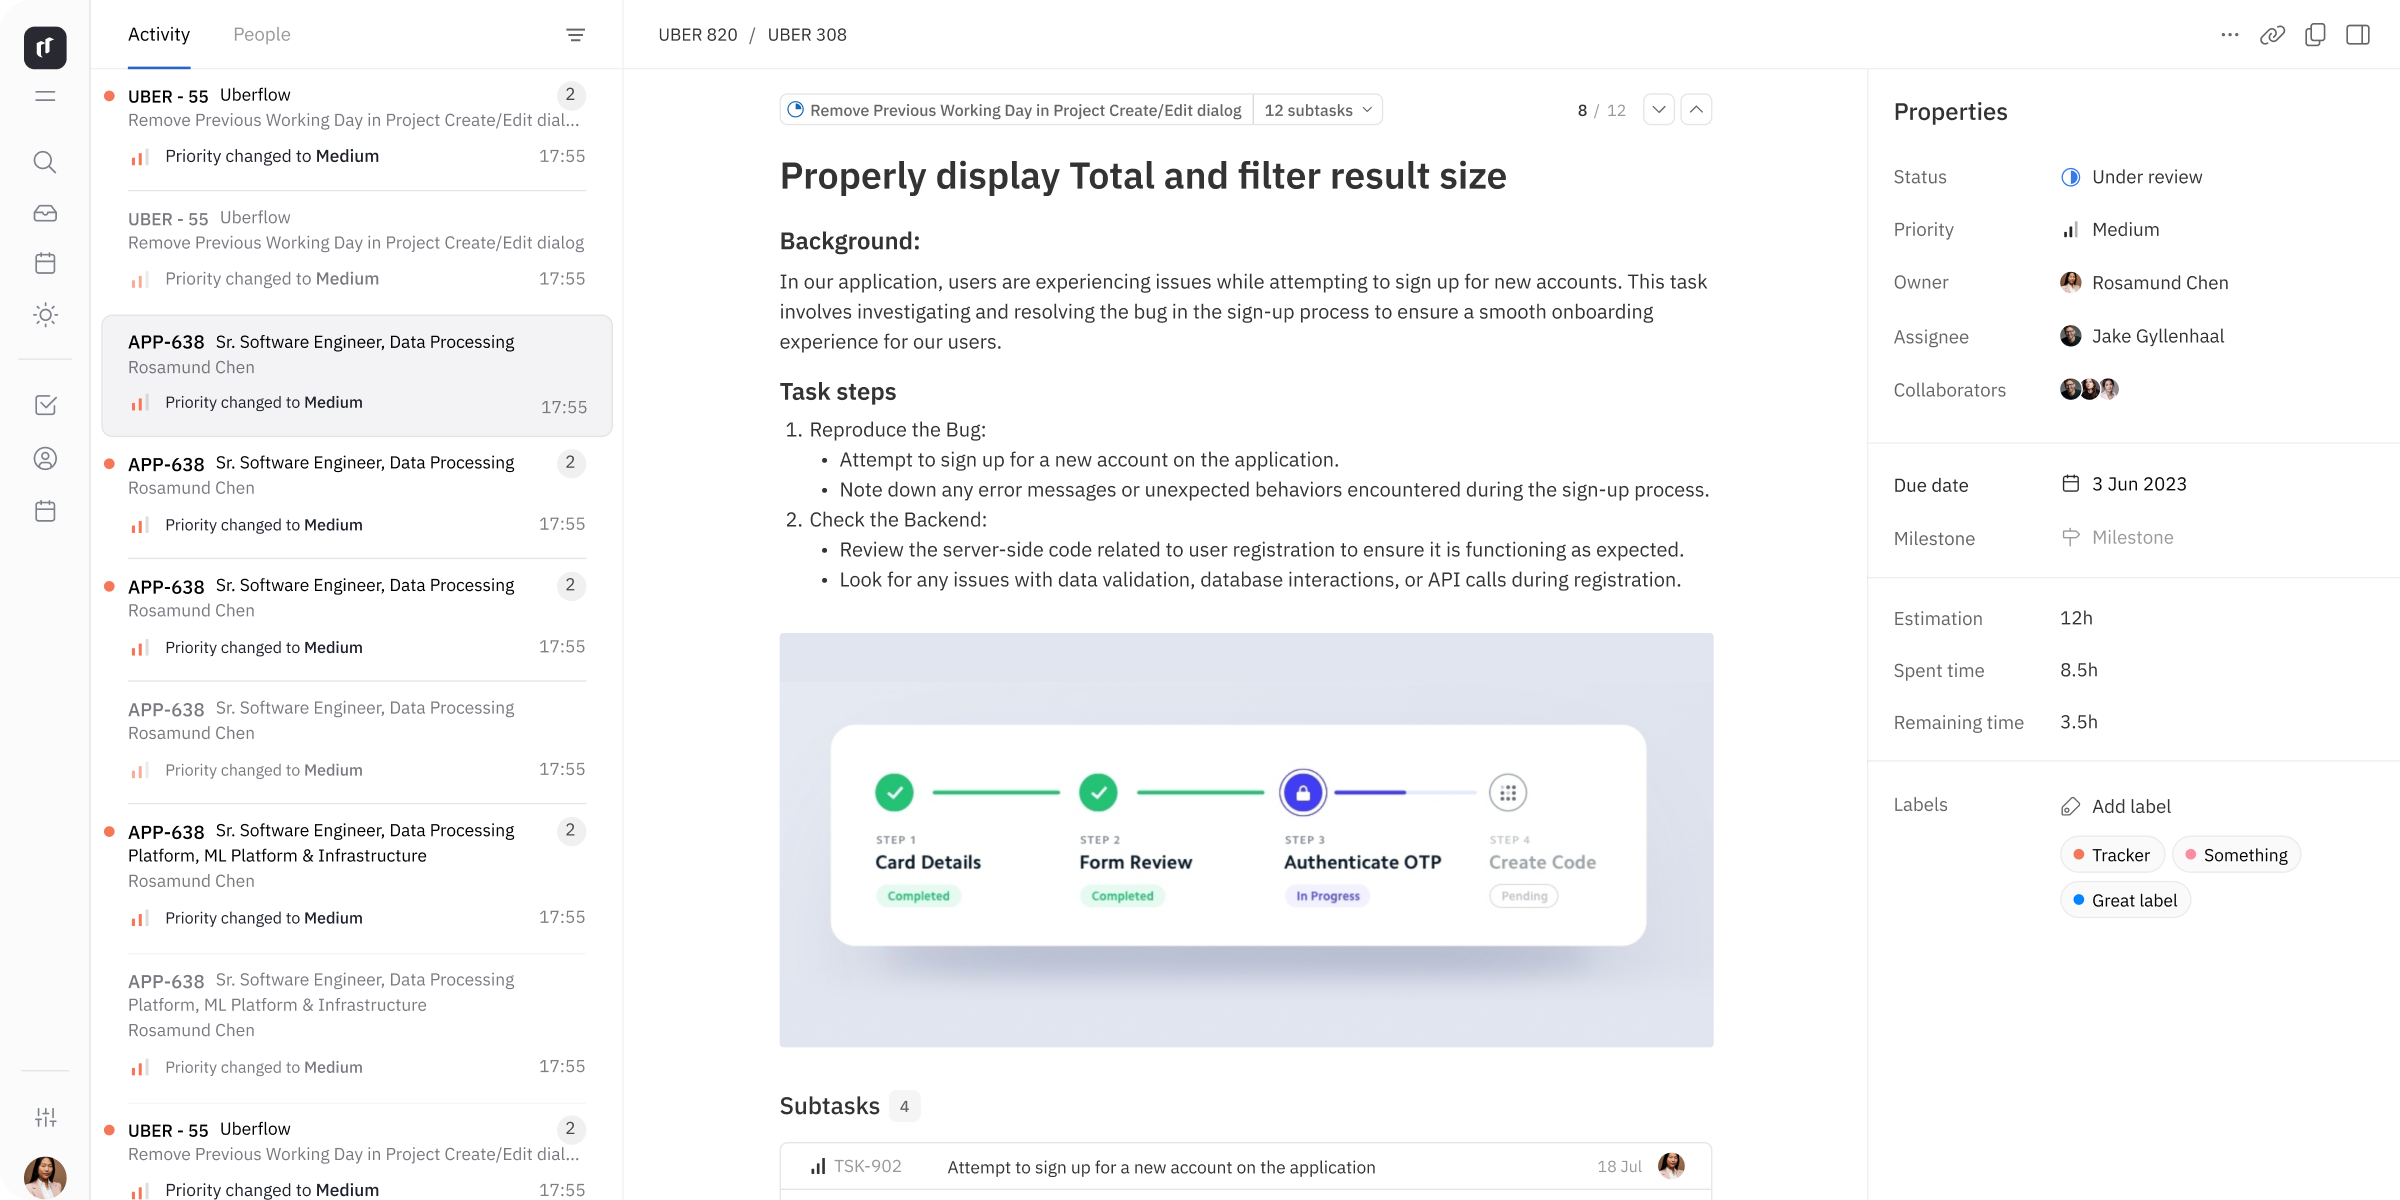This screenshot has height=1200, width=2400.
Task: Open the TSK-902 subtask row
Action: (1160, 1167)
